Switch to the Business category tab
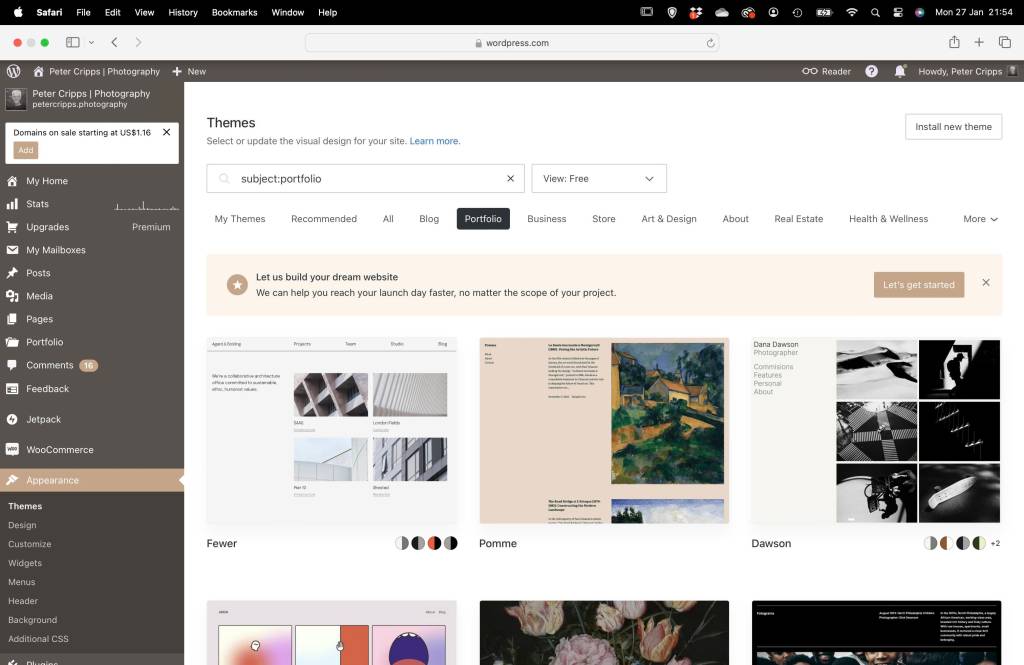The height and width of the screenshot is (665, 1024). coord(546,219)
